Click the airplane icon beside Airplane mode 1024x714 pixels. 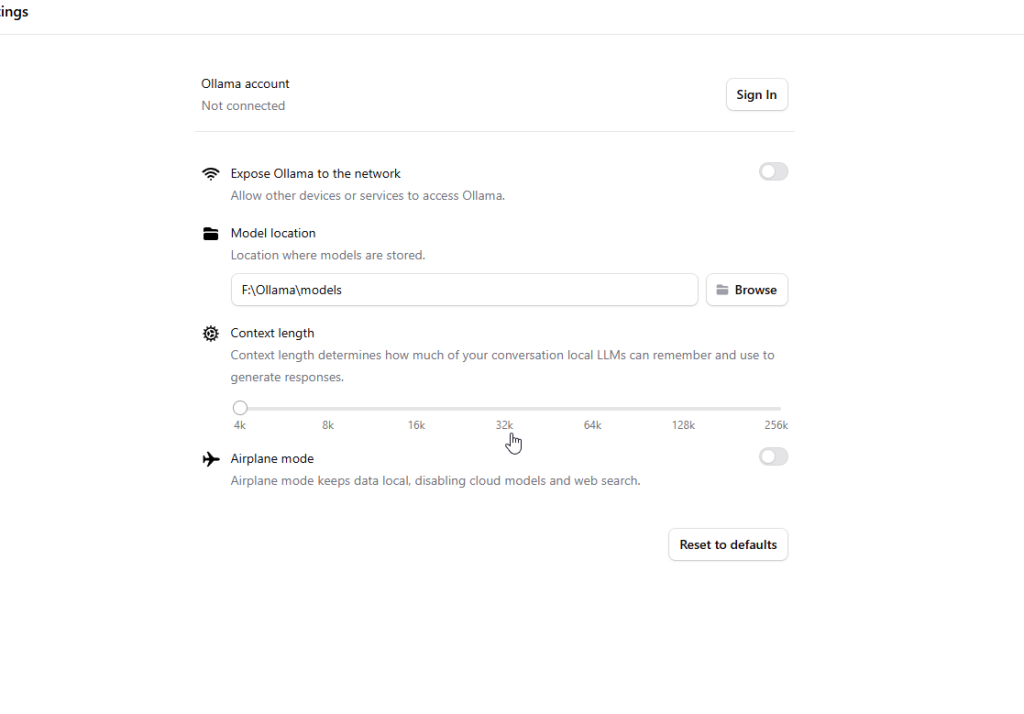click(210, 459)
